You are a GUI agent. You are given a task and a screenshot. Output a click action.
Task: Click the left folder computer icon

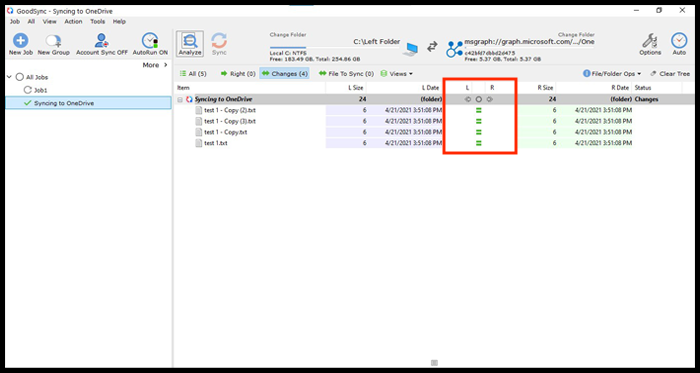pyautogui.click(x=410, y=50)
